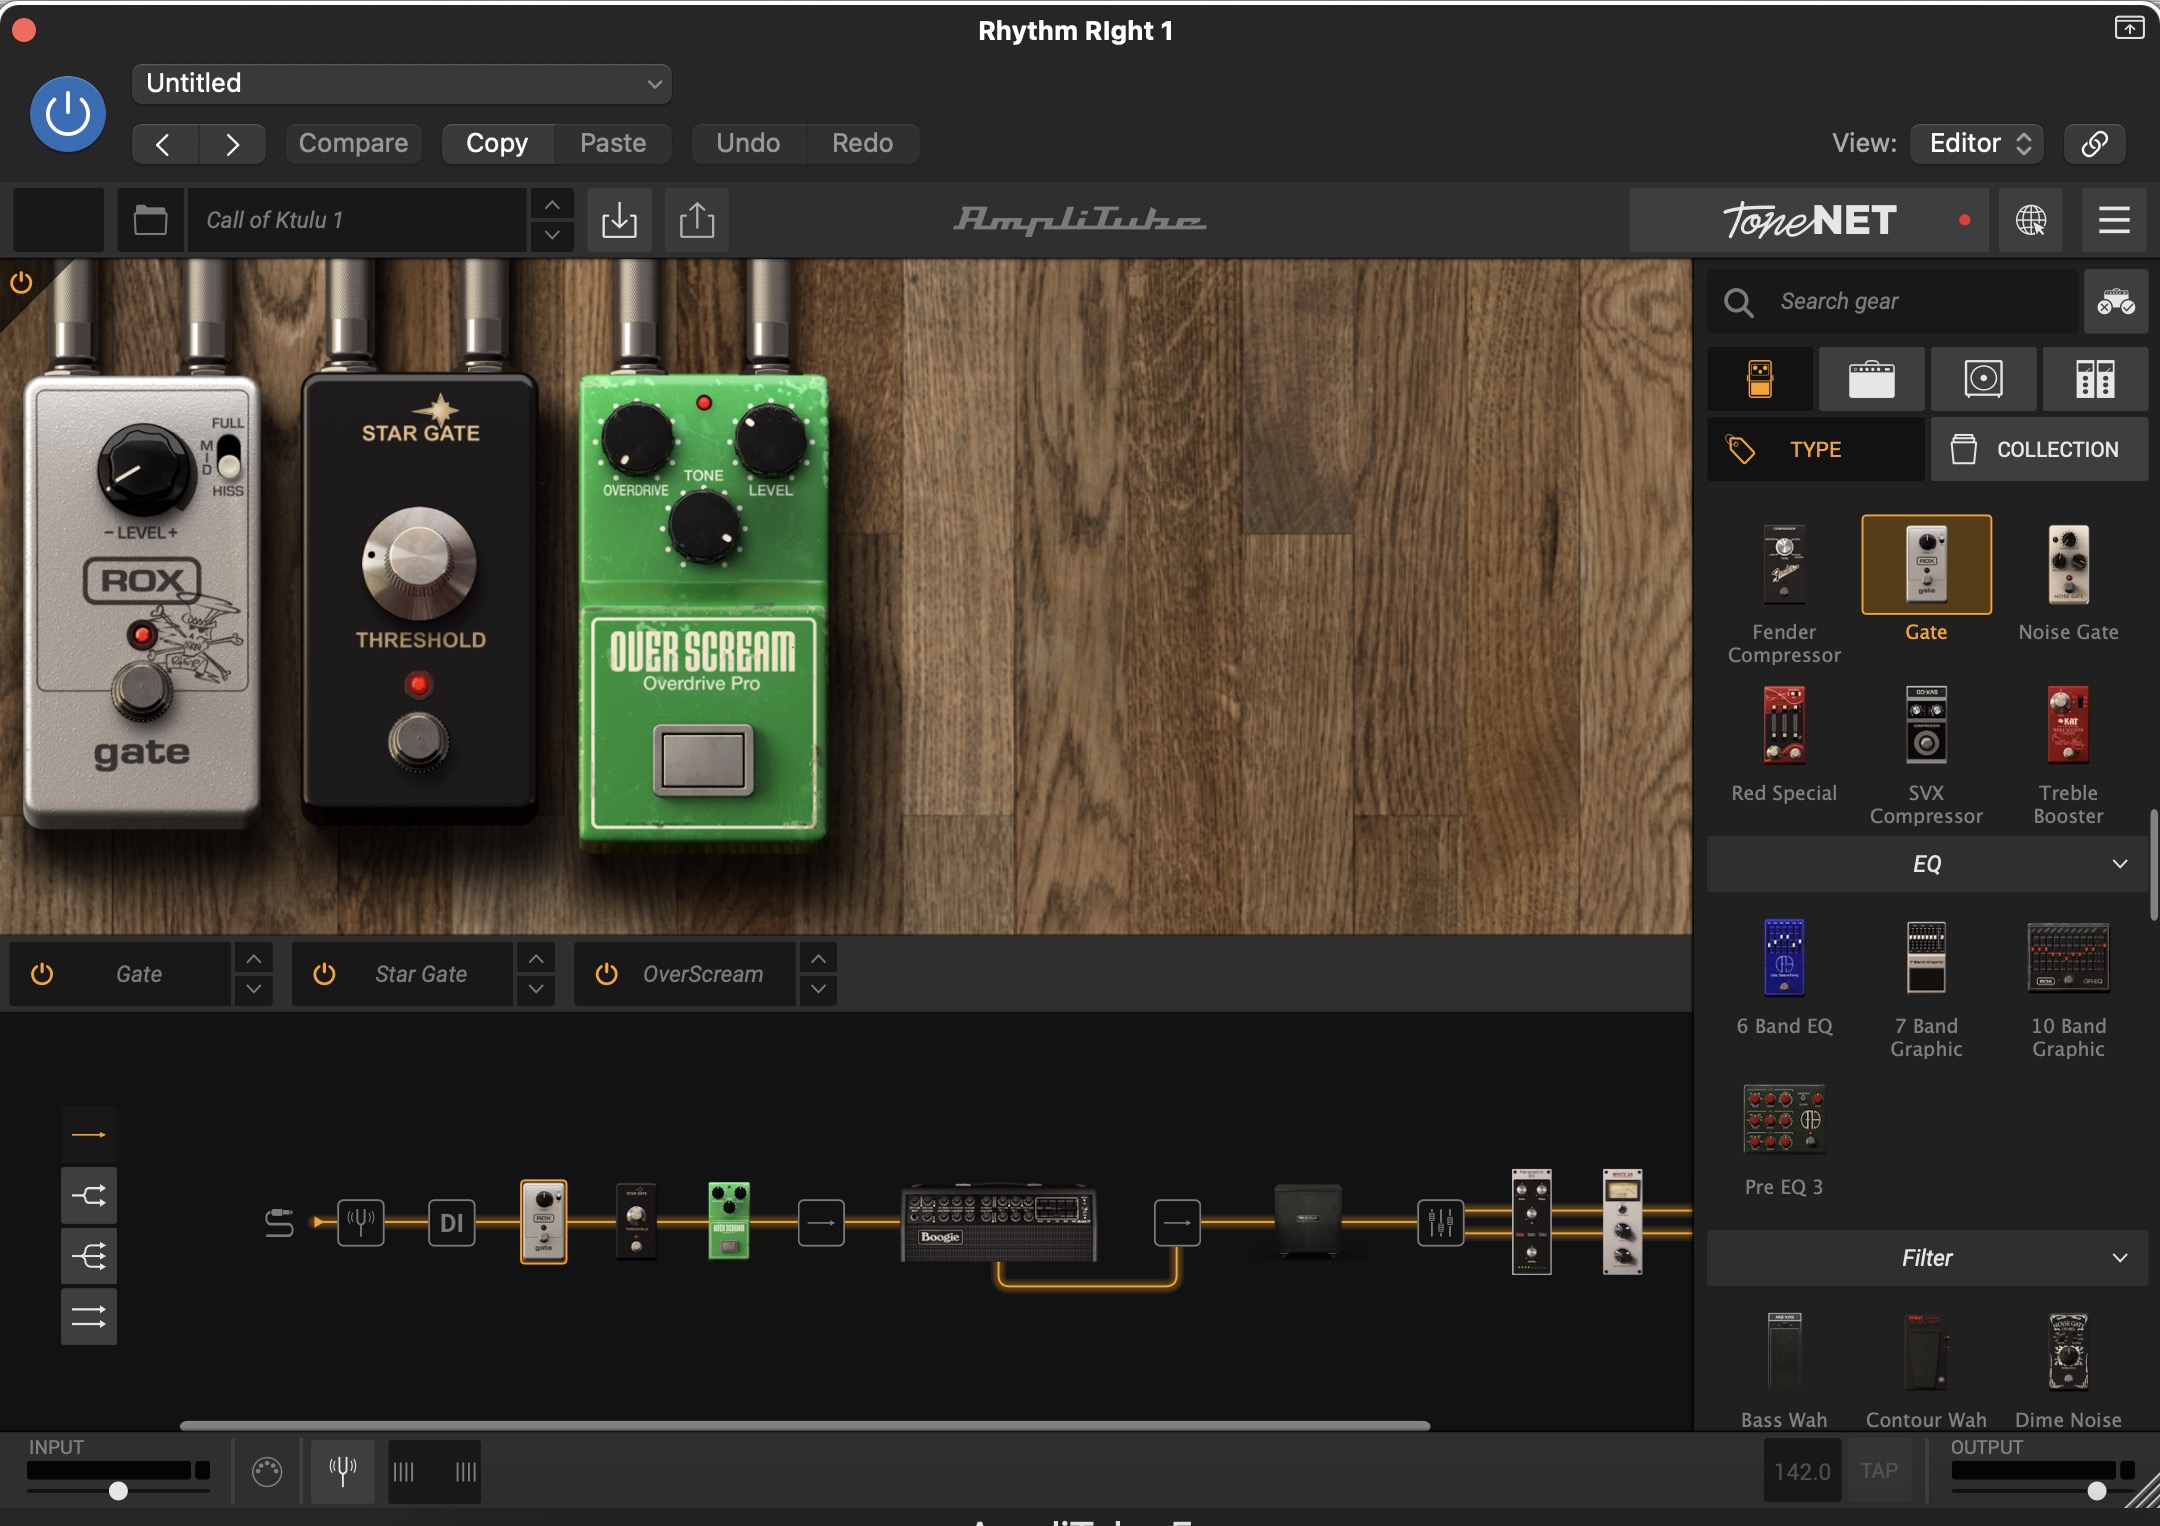Image resolution: width=2160 pixels, height=1526 pixels.
Task: Select the cabinet speaker category icon
Action: pyautogui.click(x=1983, y=379)
